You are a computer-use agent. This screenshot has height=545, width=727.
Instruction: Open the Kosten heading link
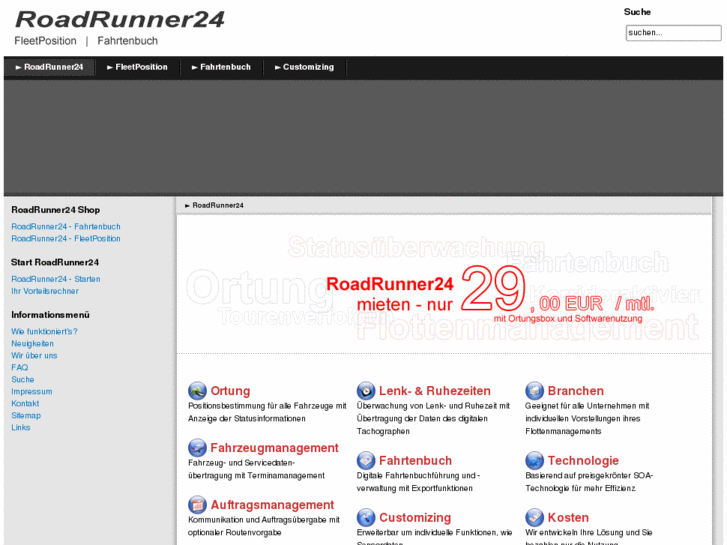tap(568, 518)
